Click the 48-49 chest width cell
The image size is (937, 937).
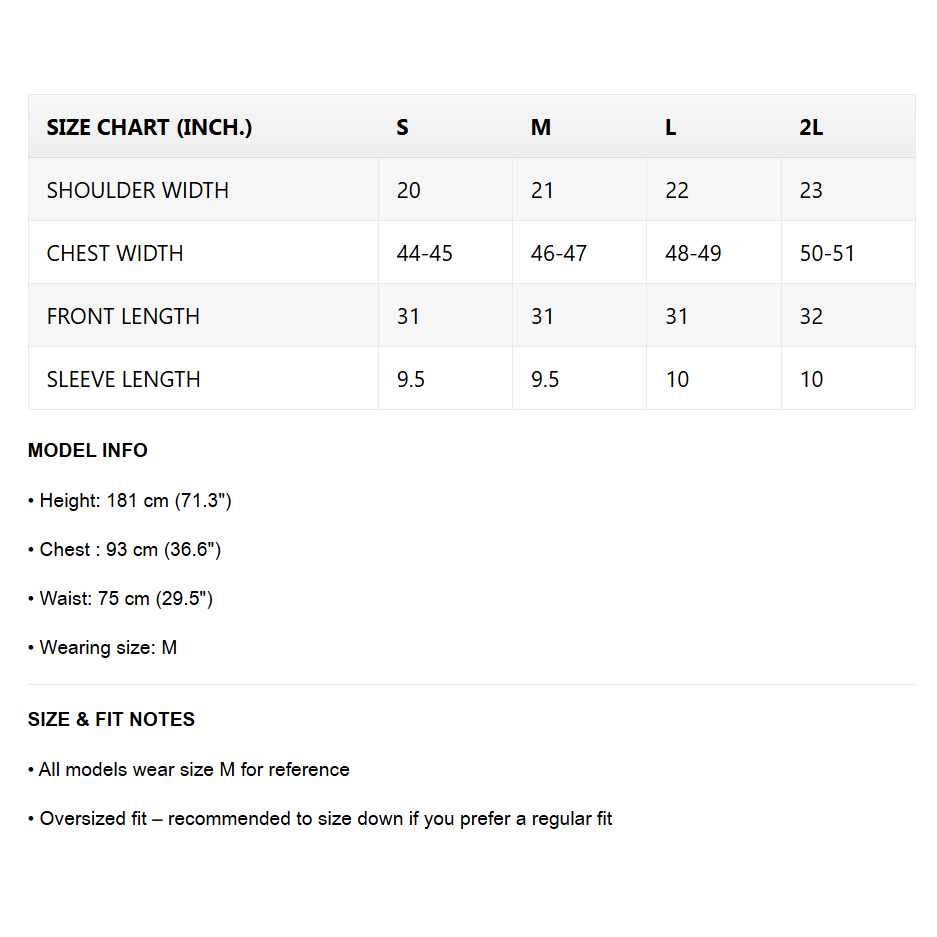pos(693,253)
